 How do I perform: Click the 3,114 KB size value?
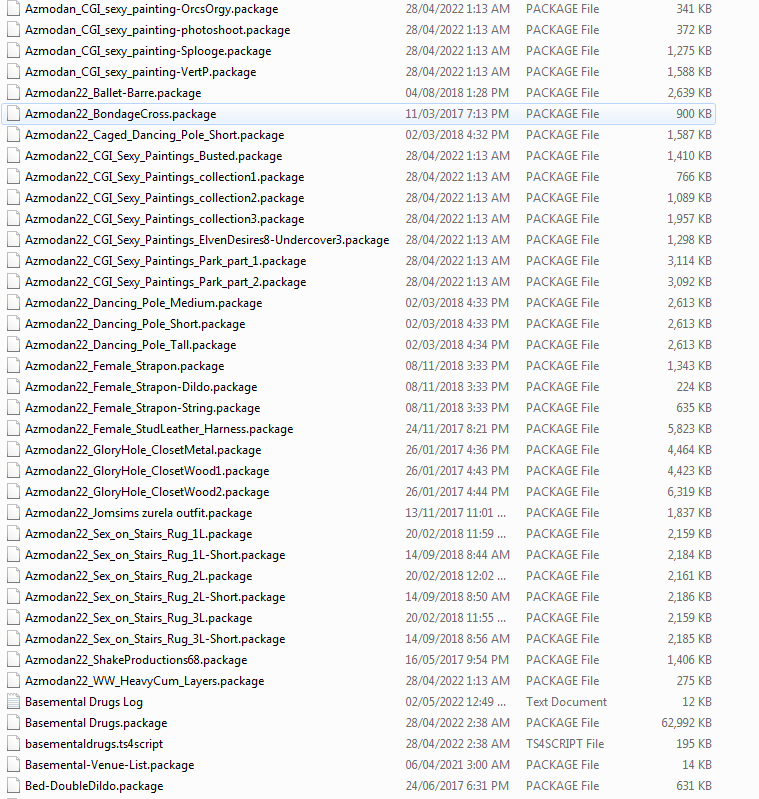(x=689, y=260)
